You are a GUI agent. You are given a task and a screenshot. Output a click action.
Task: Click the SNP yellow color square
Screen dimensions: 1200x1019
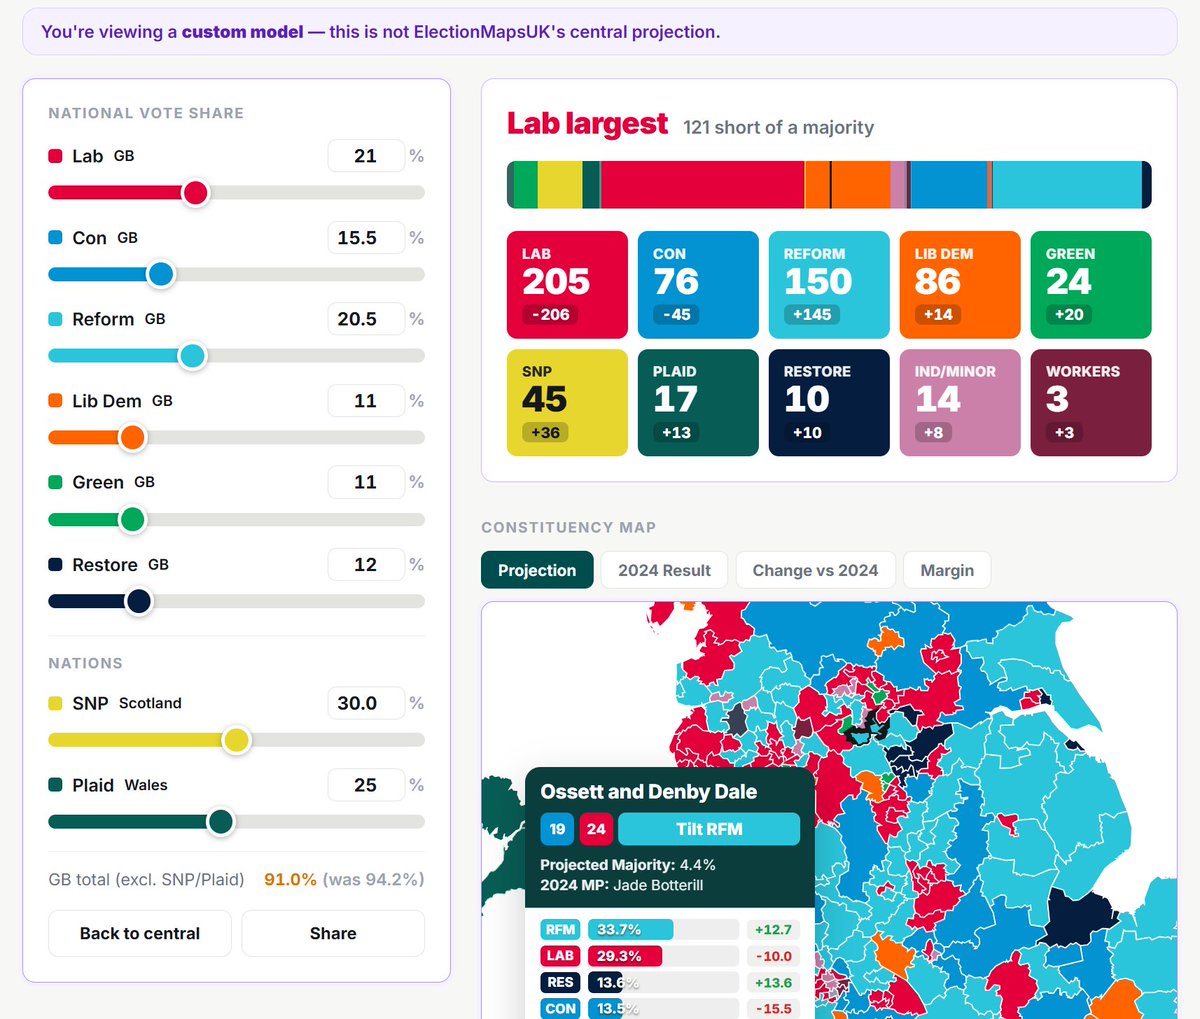(x=56, y=703)
